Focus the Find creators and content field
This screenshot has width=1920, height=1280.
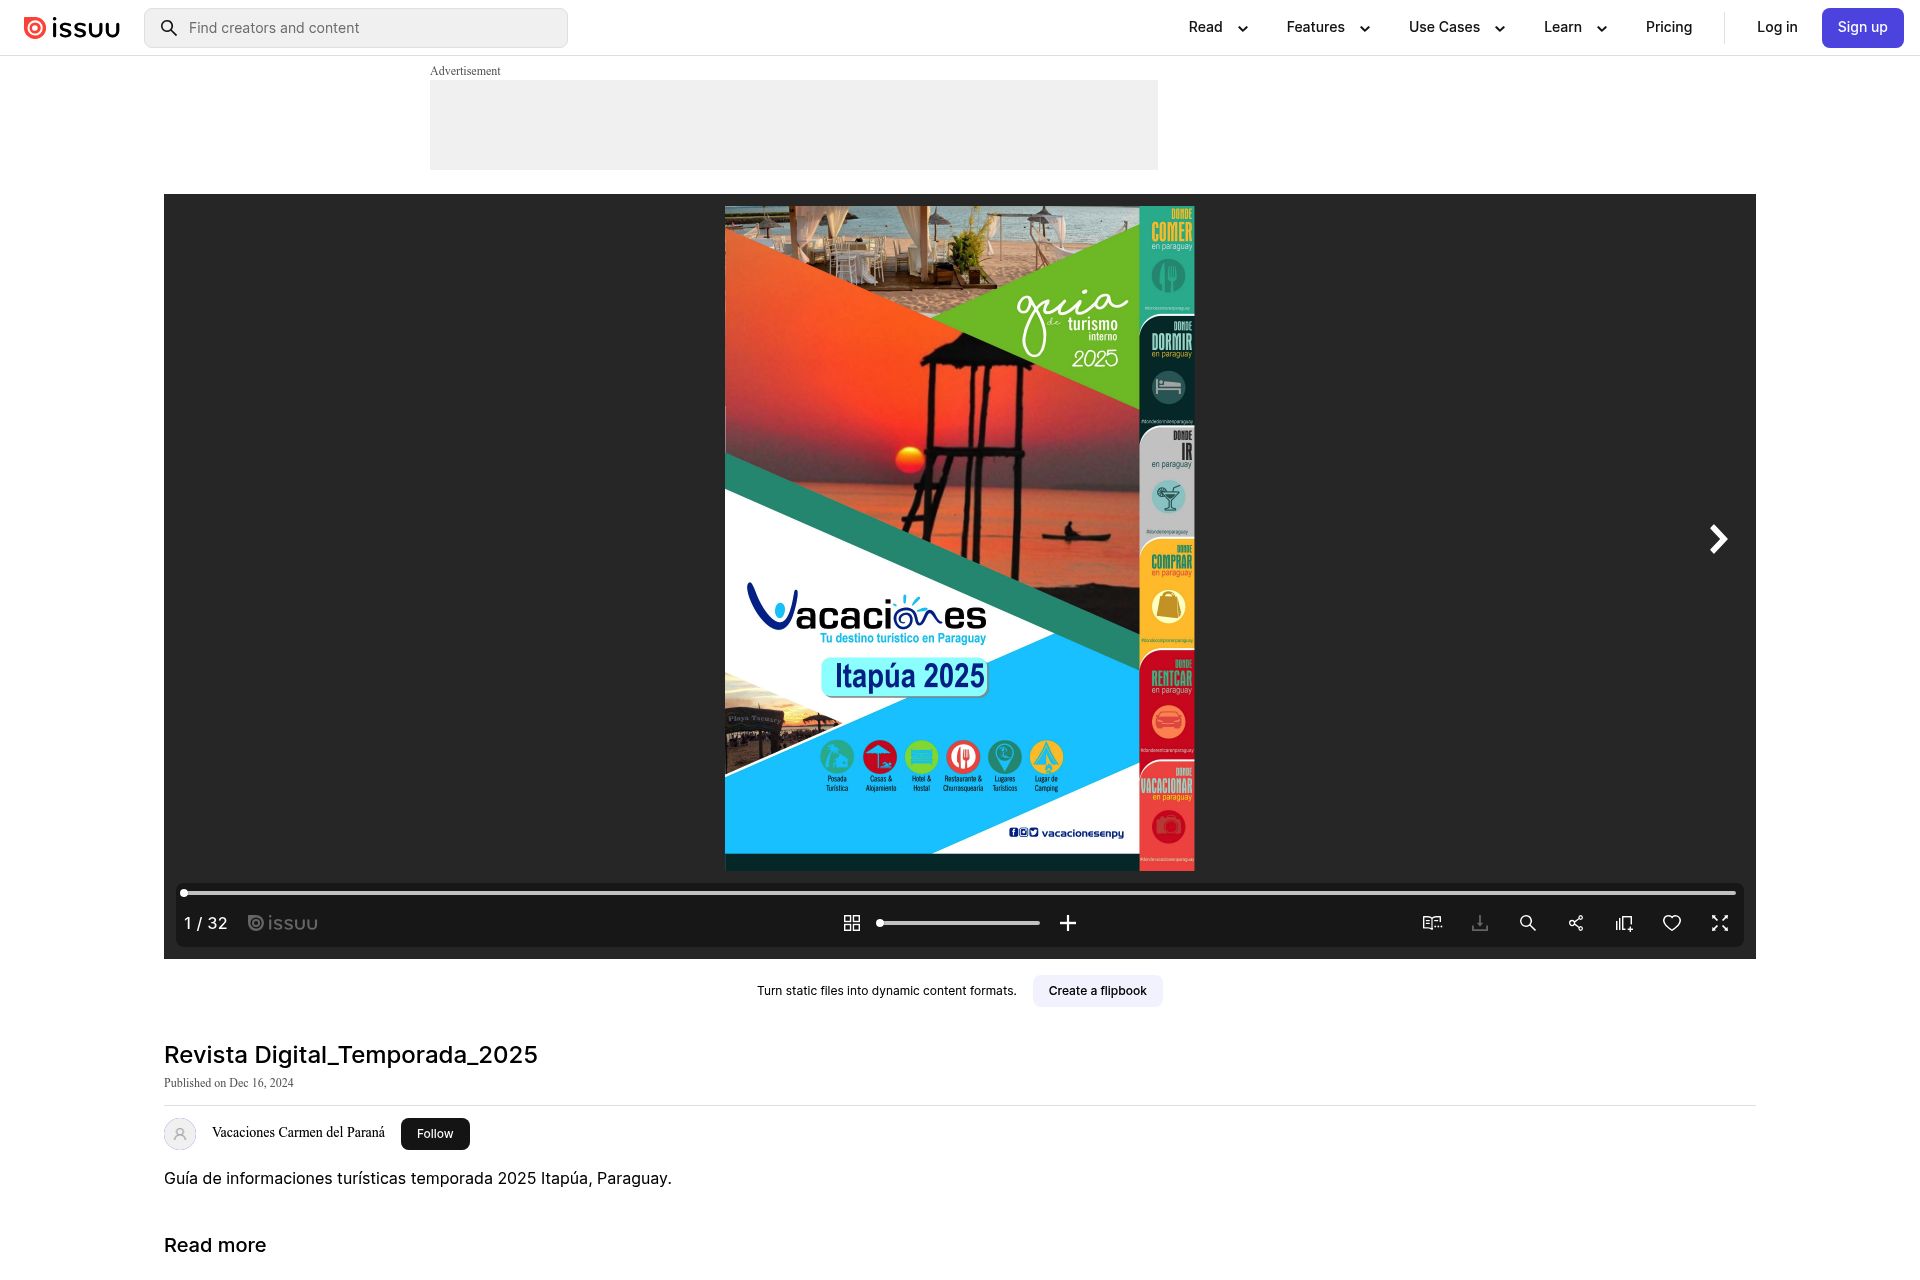coord(370,28)
